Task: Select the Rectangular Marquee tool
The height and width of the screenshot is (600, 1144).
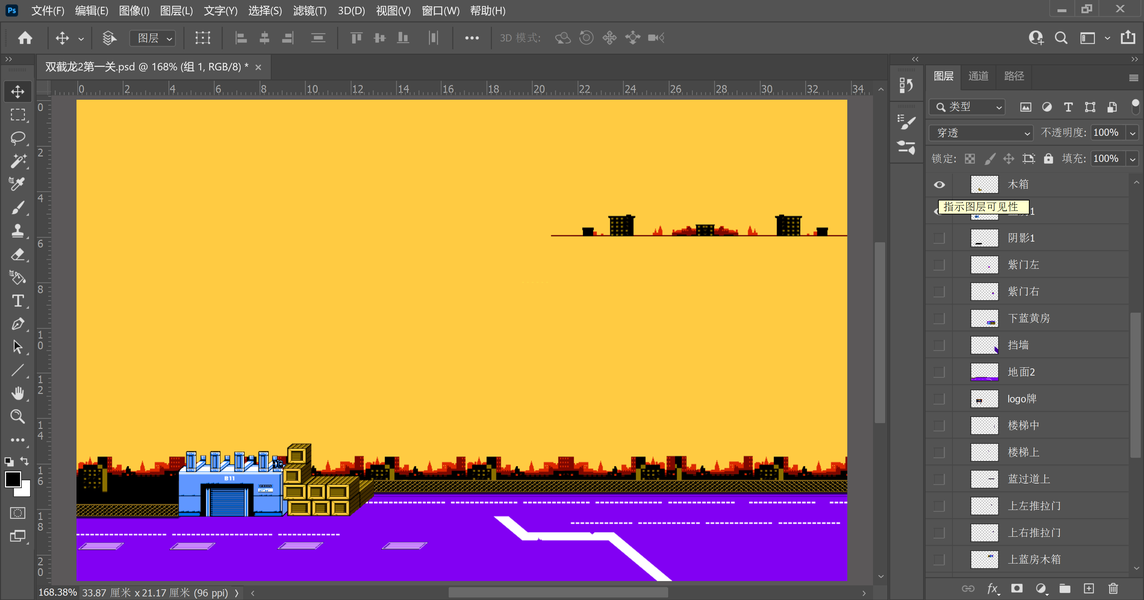Action: click(x=18, y=115)
